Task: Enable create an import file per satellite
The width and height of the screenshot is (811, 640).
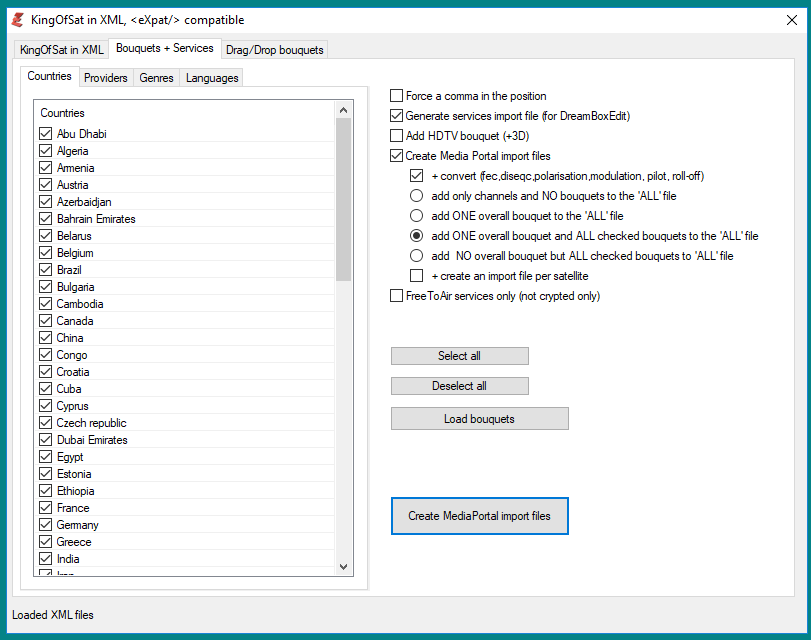Action: coord(416,276)
